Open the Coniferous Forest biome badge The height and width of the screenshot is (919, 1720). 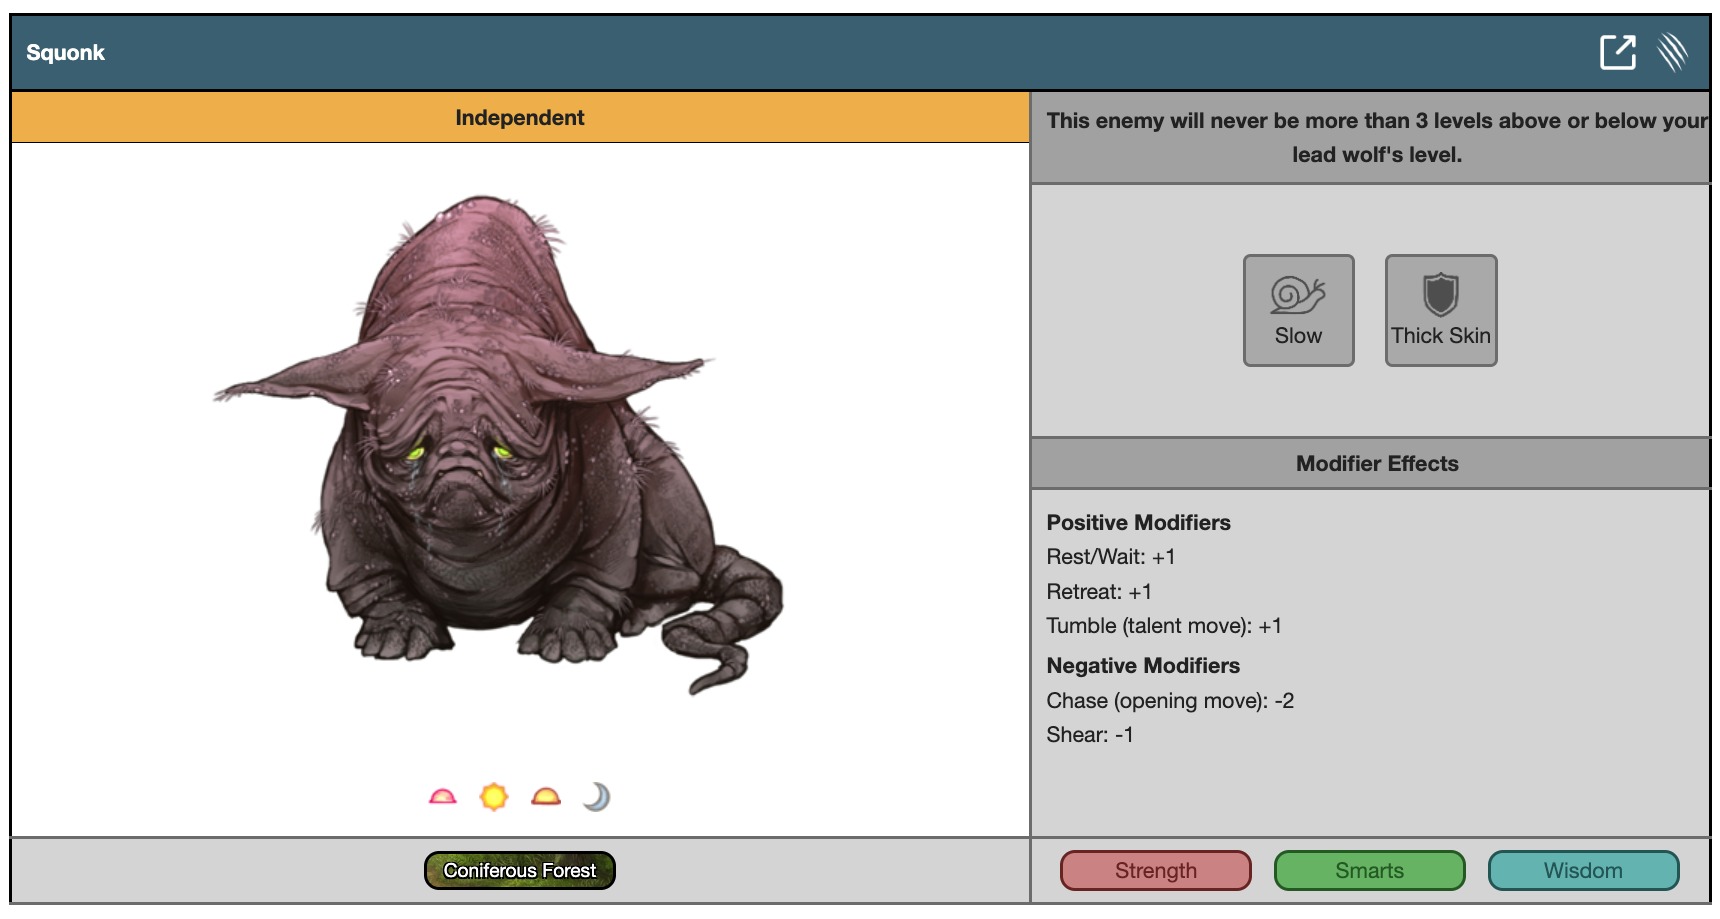pos(519,870)
